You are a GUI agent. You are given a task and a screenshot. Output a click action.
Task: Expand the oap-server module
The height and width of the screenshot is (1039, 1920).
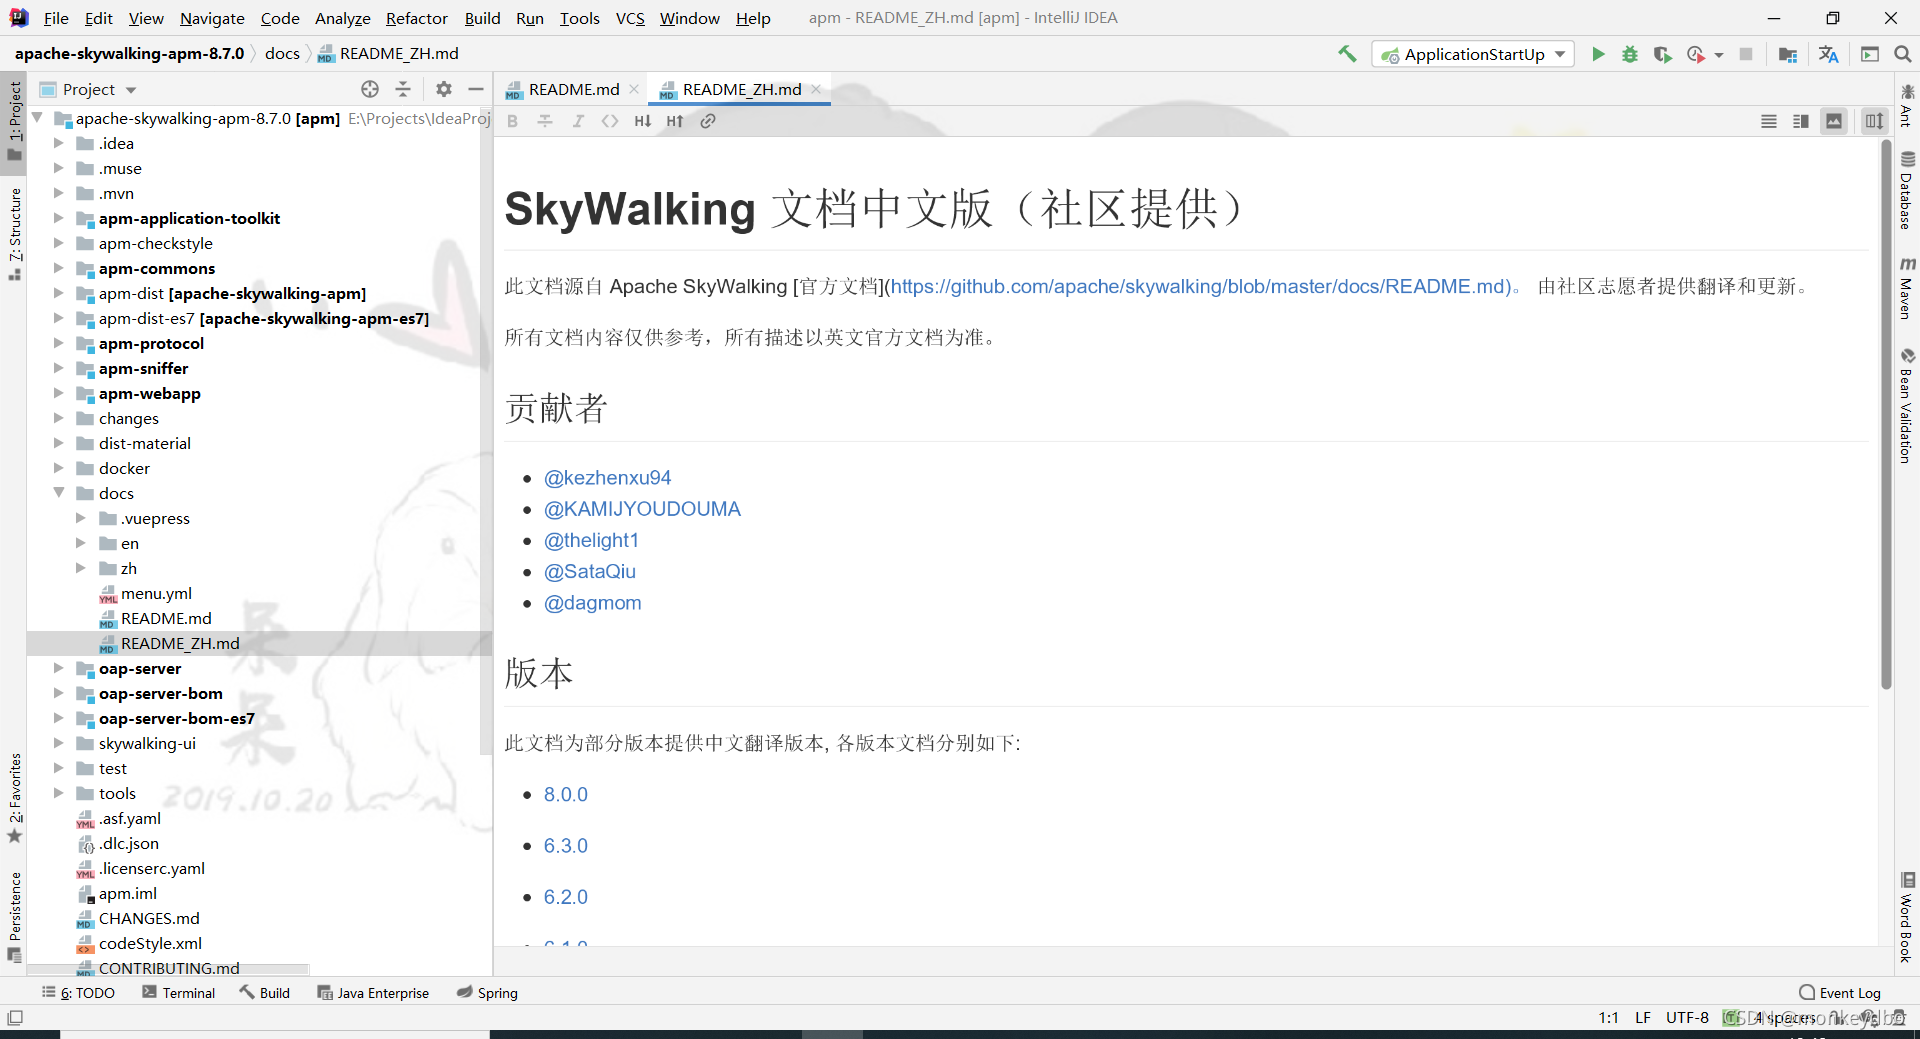coord(59,668)
